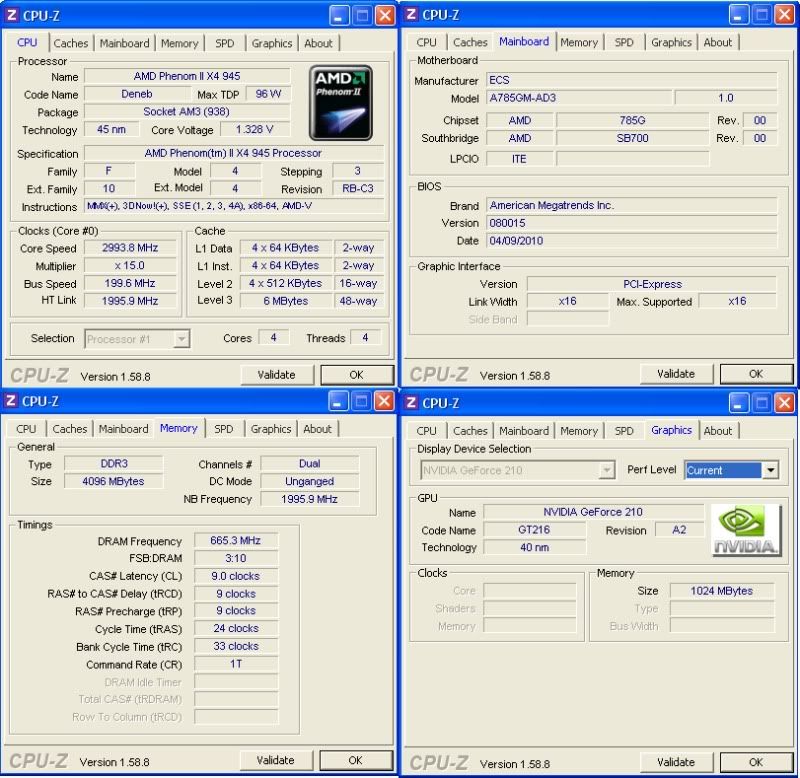Click the CPU-Z title icon in CPU window
800x778 pixels.
coord(12,15)
